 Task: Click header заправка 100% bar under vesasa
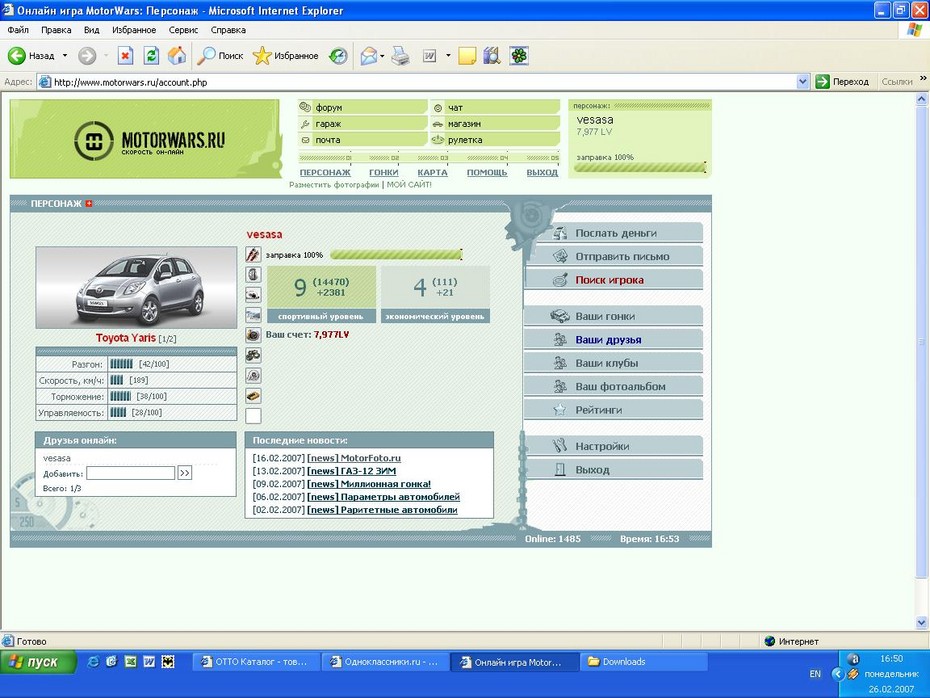(640, 167)
